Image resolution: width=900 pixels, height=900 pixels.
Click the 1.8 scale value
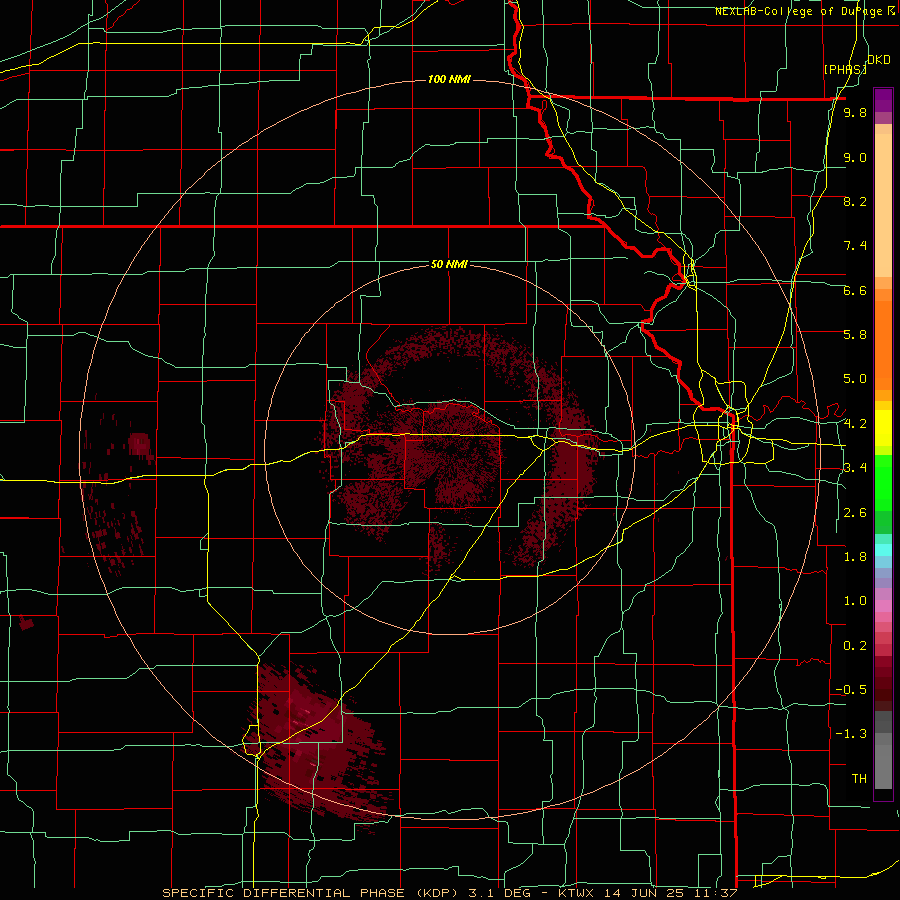click(855, 557)
